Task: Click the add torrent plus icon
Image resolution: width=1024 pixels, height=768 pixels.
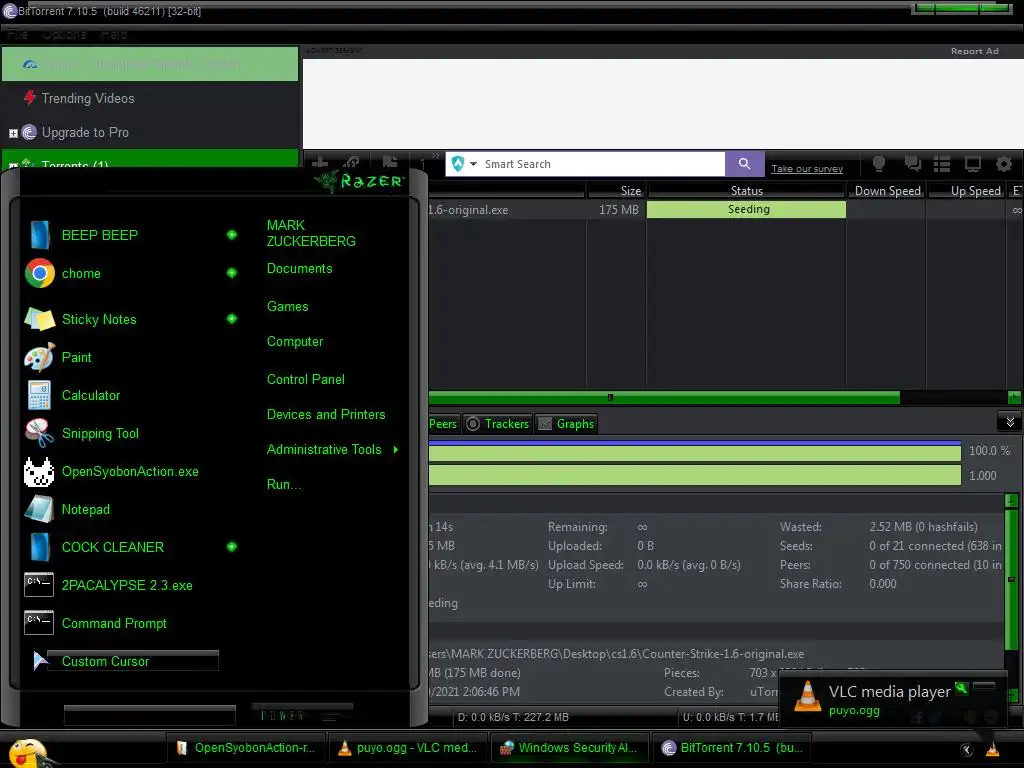Action: click(320, 163)
